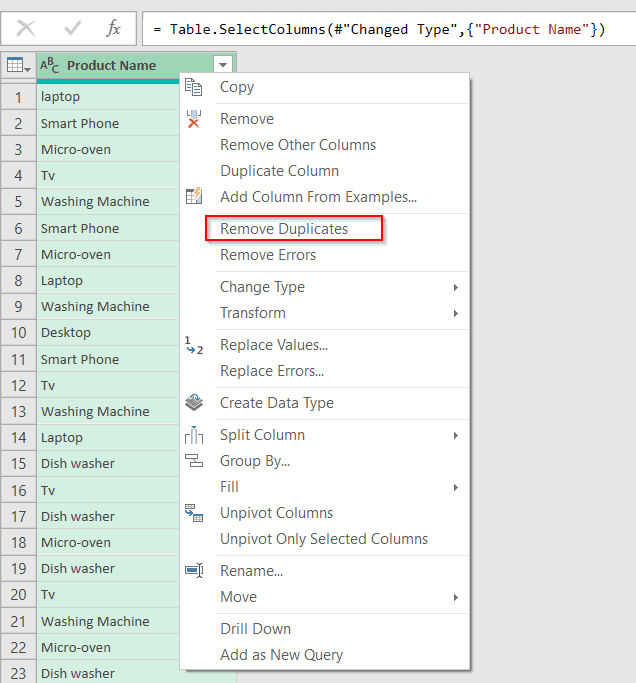This screenshot has width=636, height=683.
Task: Select 'Washing Machine' cell in row 21
Action: [108, 621]
